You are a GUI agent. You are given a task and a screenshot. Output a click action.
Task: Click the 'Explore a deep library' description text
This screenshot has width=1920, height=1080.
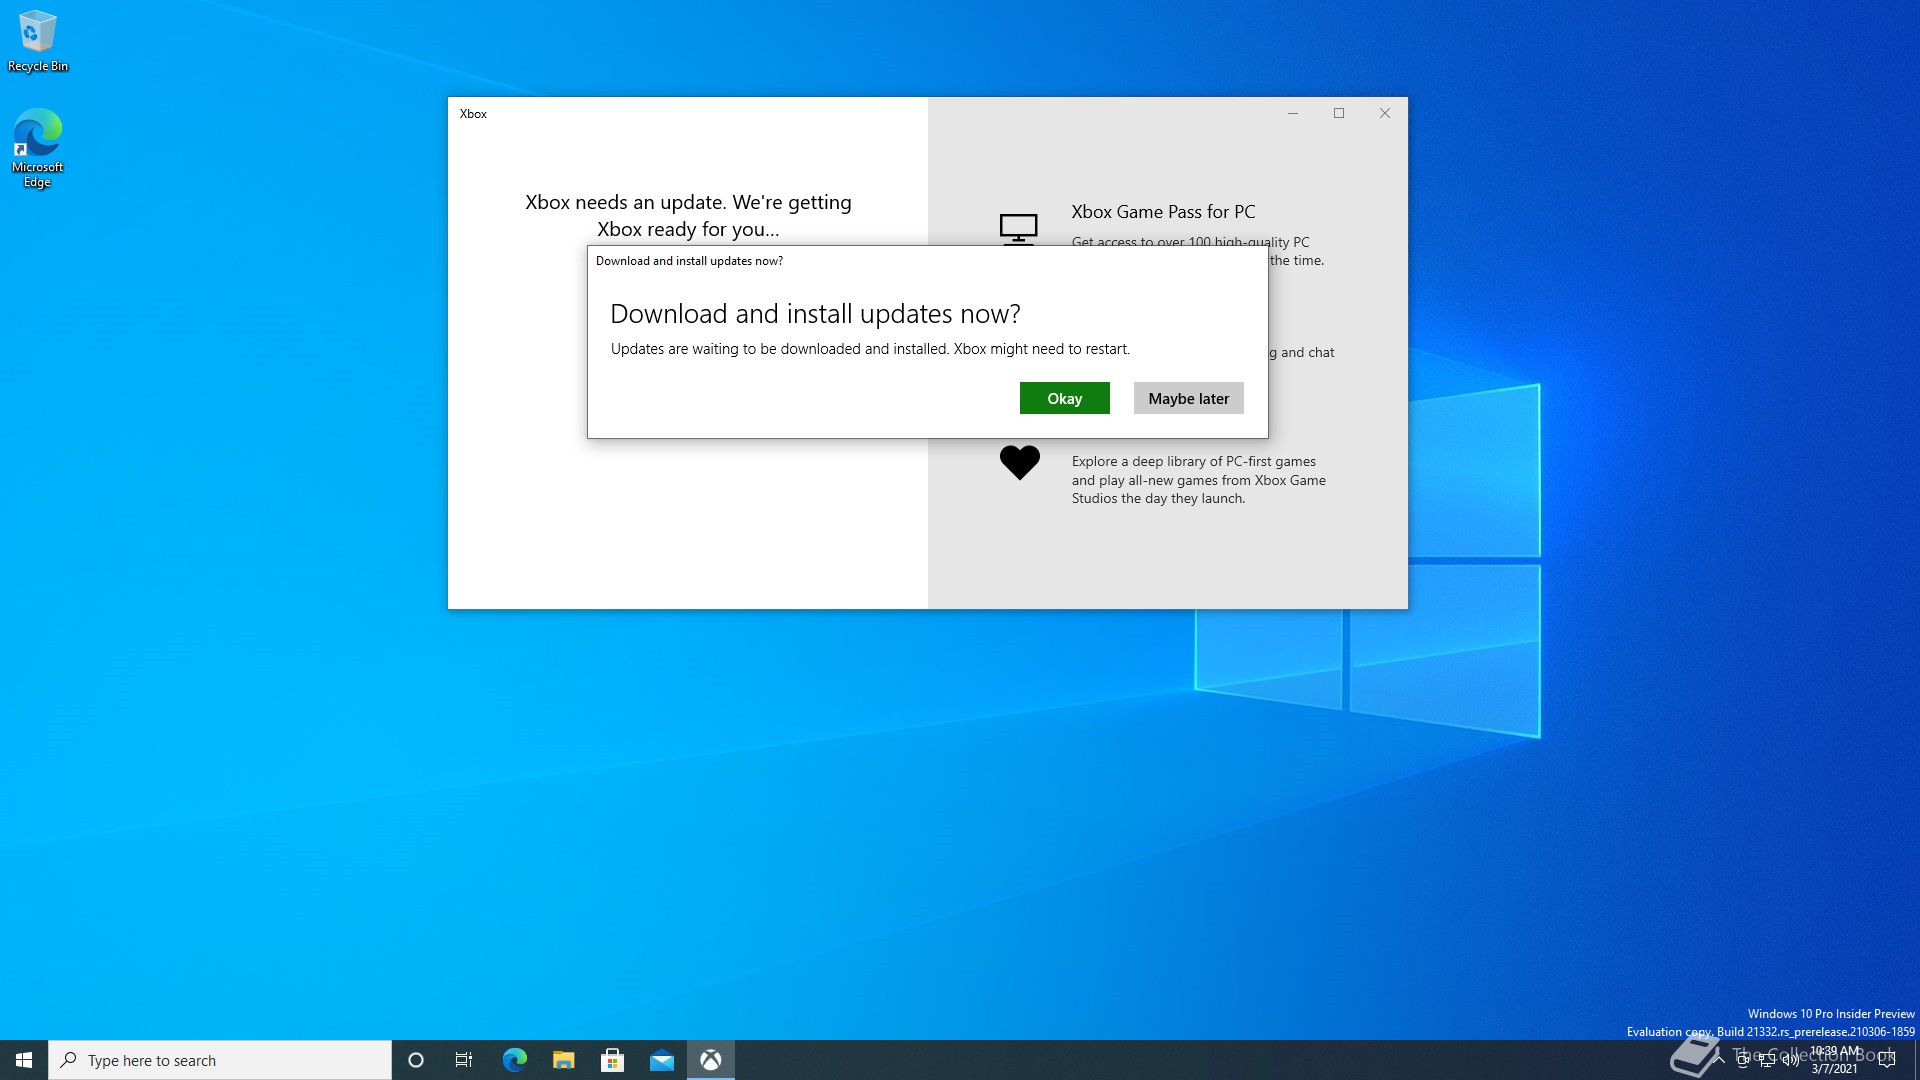pos(1199,480)
